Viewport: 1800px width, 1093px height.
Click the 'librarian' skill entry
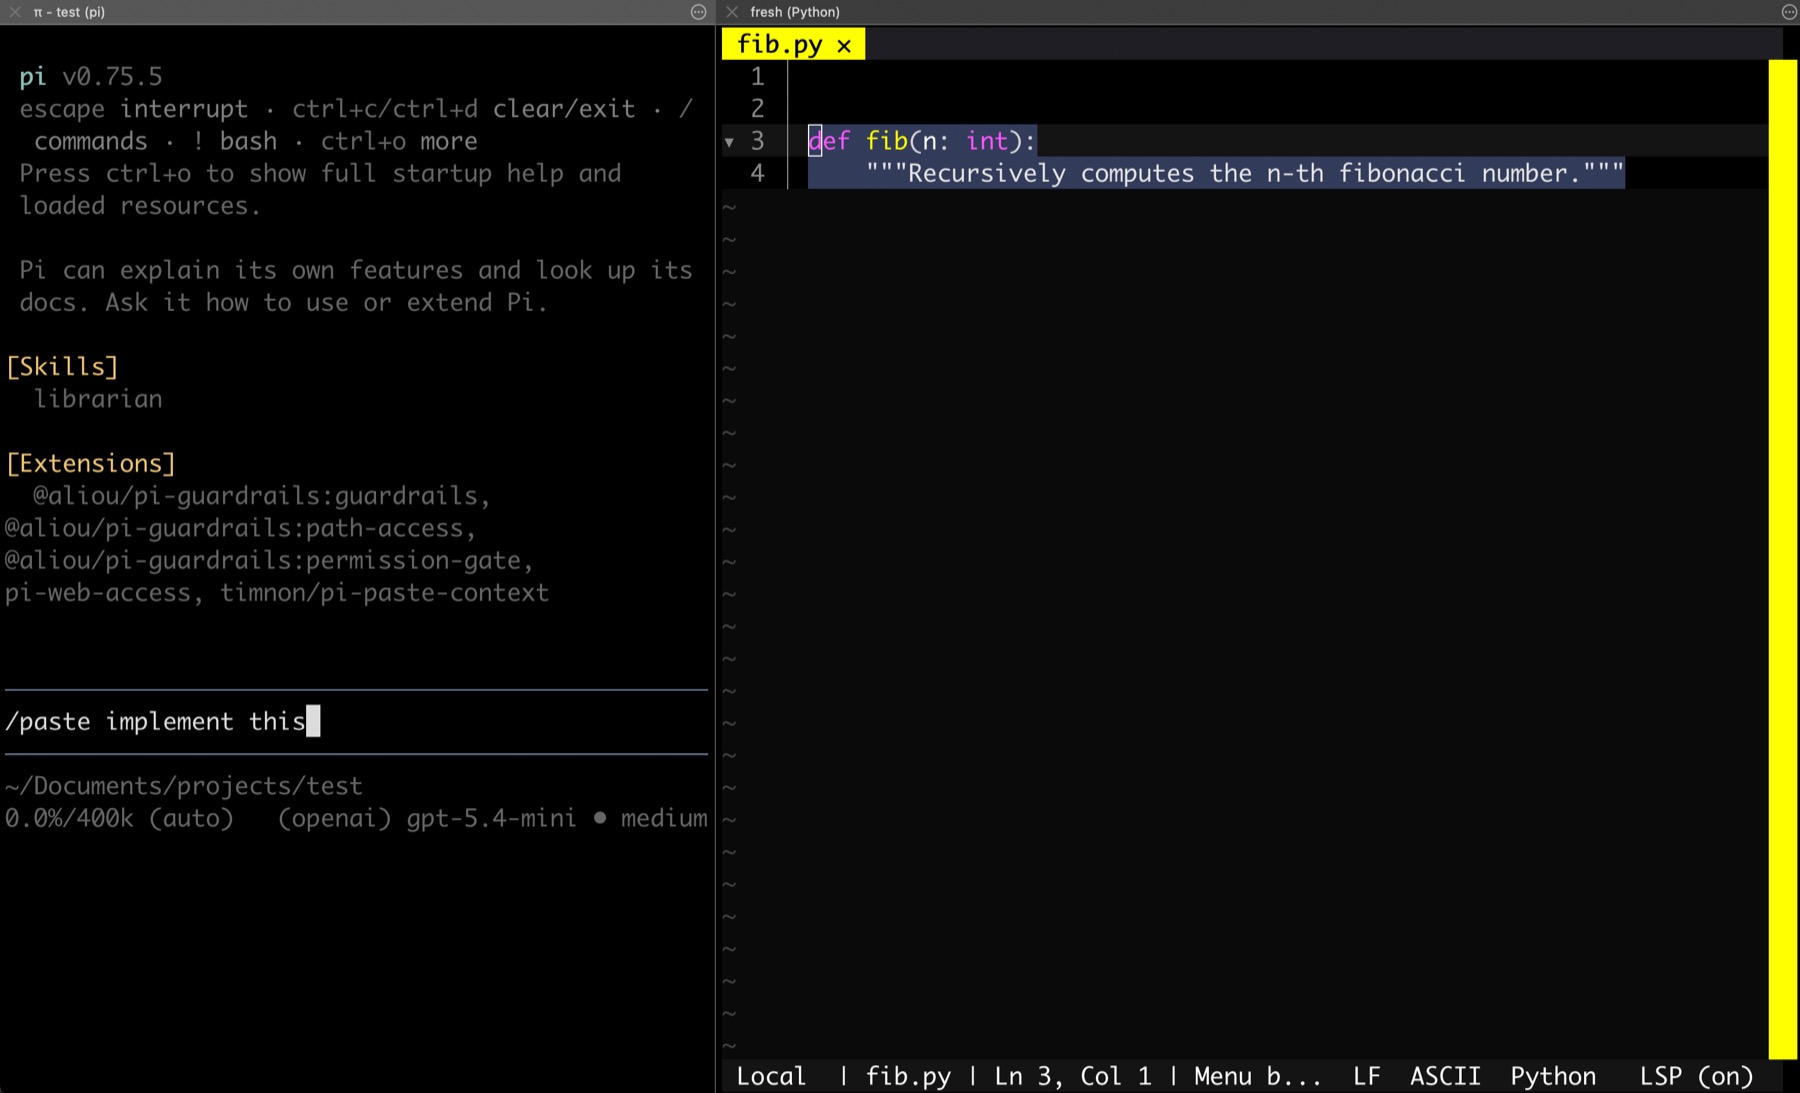click(x=98, y=399)
